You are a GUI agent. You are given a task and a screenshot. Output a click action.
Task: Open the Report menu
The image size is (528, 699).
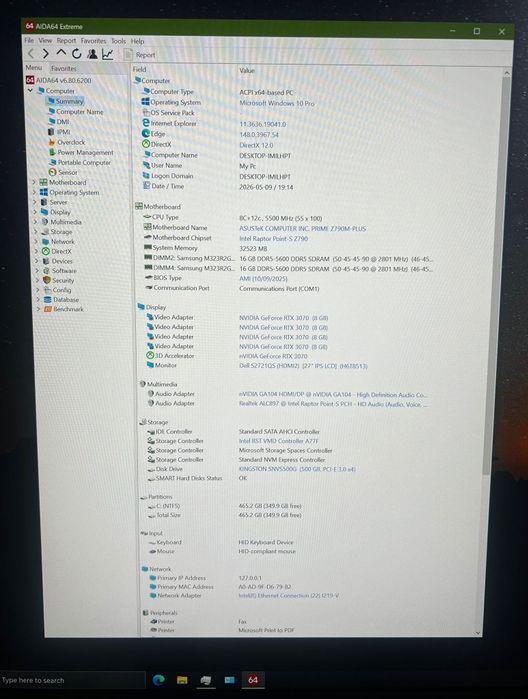point(66,41)
